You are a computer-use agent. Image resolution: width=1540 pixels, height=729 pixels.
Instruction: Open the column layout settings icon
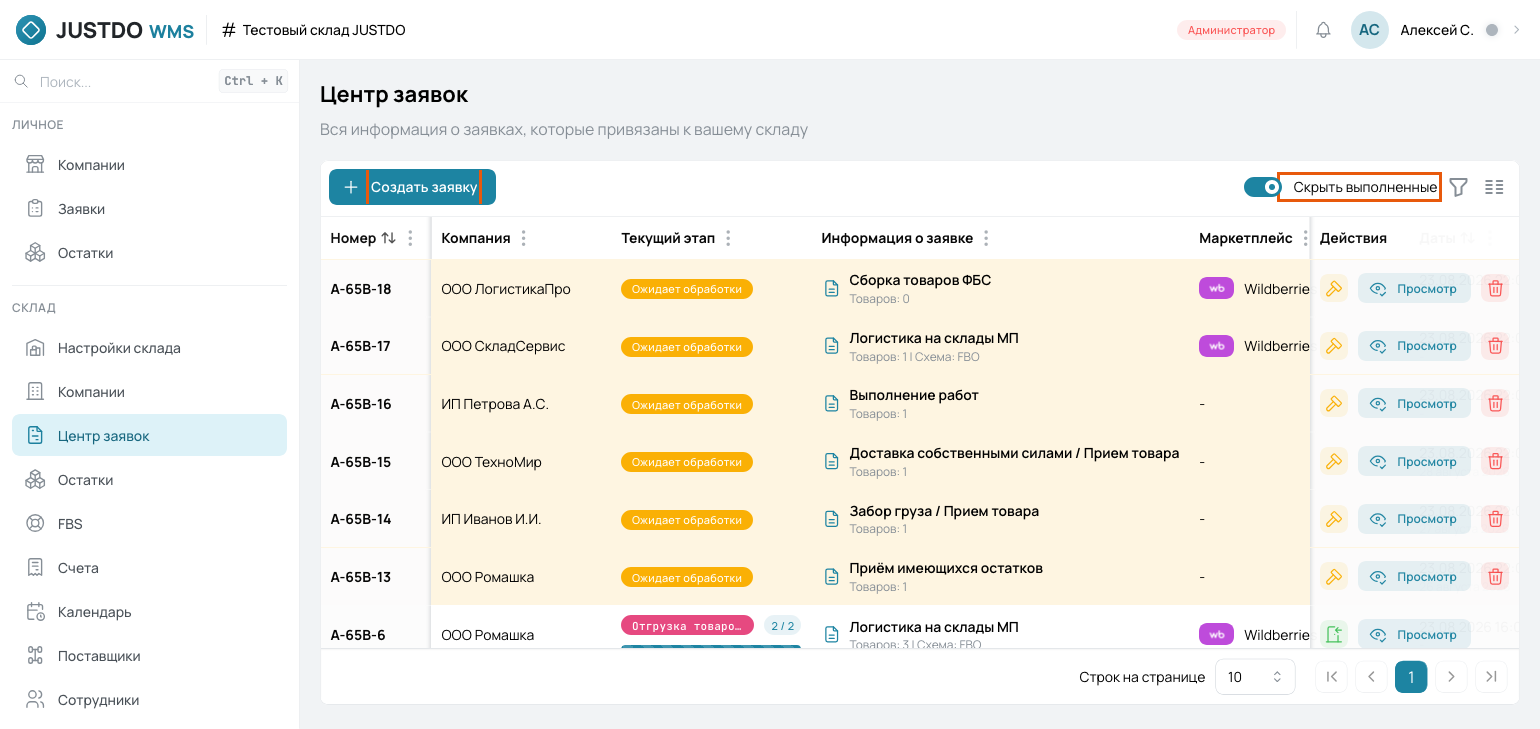1494,187
